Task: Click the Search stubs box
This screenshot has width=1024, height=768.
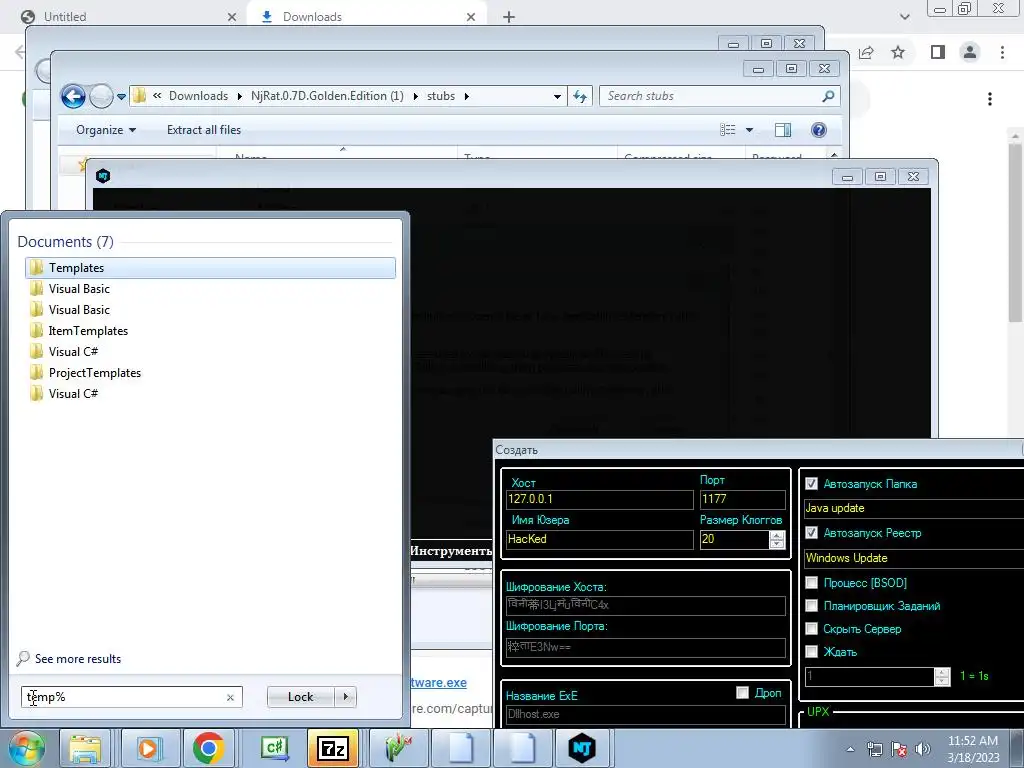Action: [x=712, y=96]
